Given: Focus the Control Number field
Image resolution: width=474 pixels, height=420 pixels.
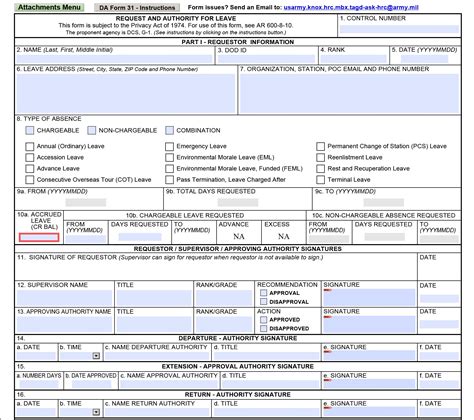Looking at the screenshot, I should [399, 29].
